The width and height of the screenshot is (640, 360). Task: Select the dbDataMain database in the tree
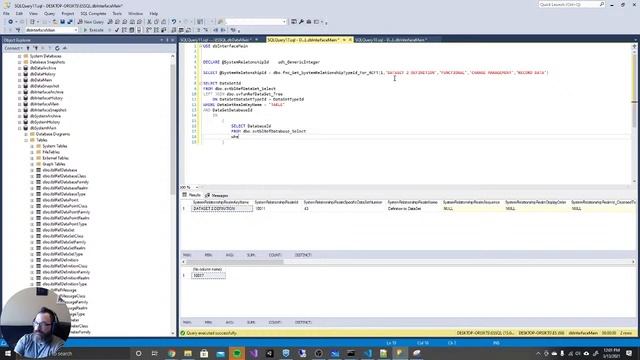[x=41, y=80]
